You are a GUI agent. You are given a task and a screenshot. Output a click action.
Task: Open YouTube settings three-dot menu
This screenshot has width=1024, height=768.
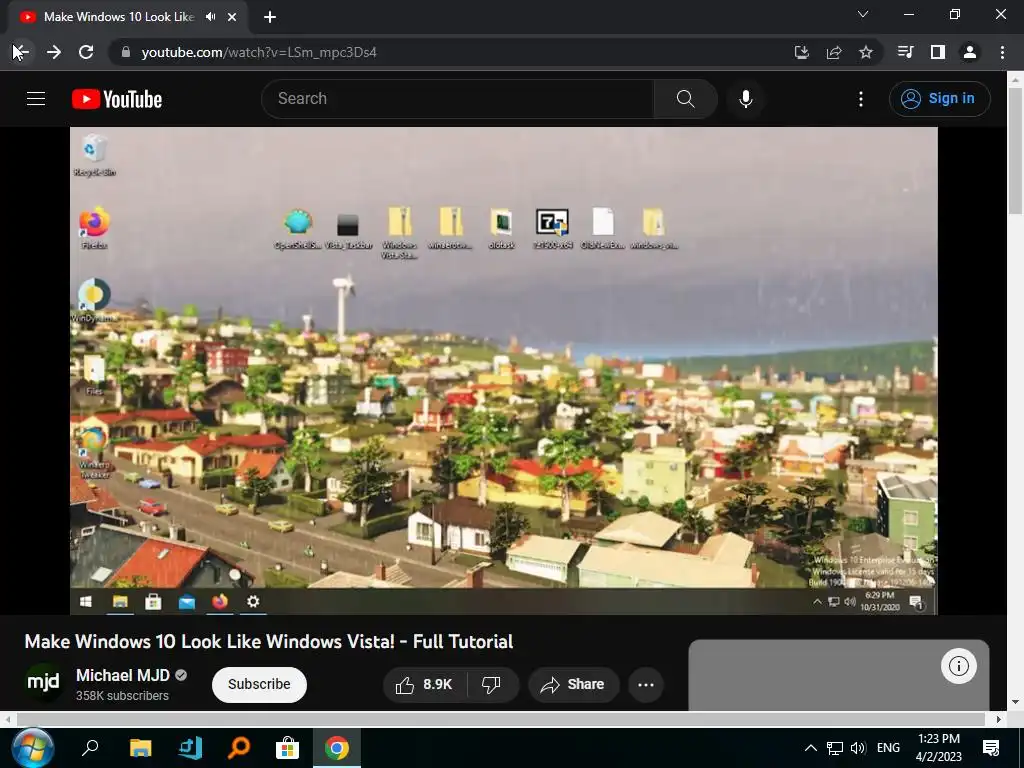(861, 99)
